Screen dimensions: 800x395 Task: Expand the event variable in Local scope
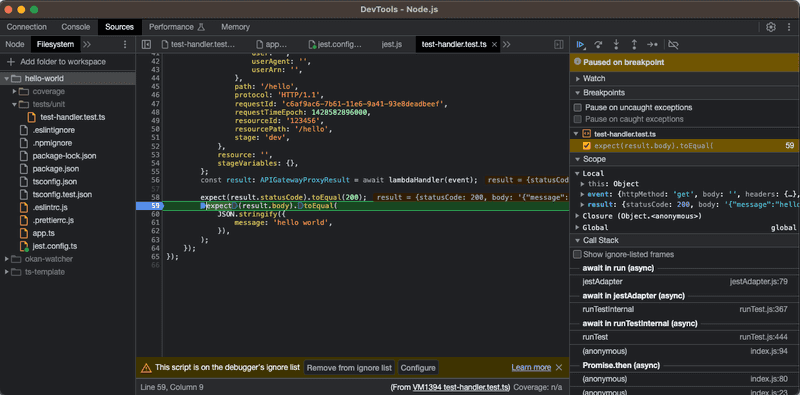[583, 194]
